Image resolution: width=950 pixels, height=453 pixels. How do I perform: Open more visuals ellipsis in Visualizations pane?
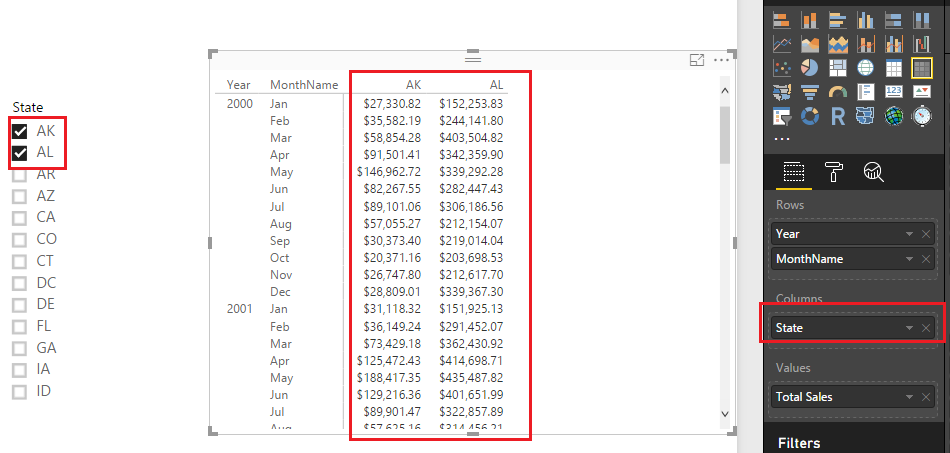coord(782,139)
